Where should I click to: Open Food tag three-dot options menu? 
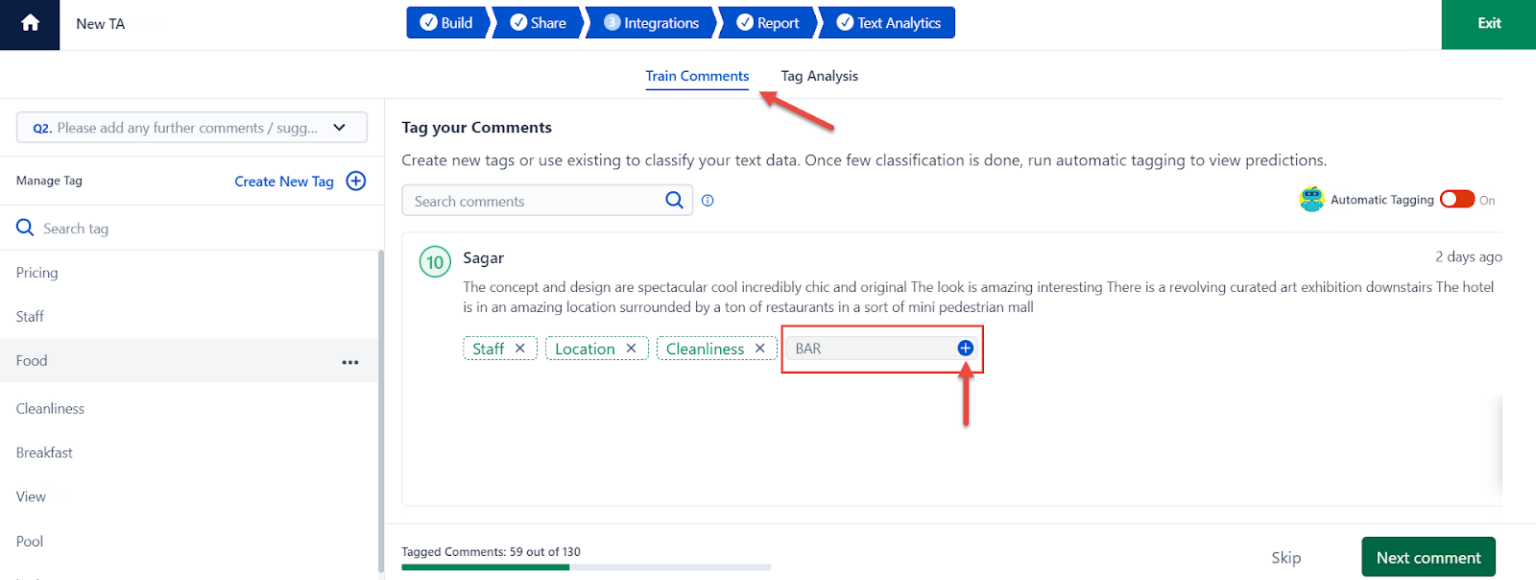pos(350,362)
